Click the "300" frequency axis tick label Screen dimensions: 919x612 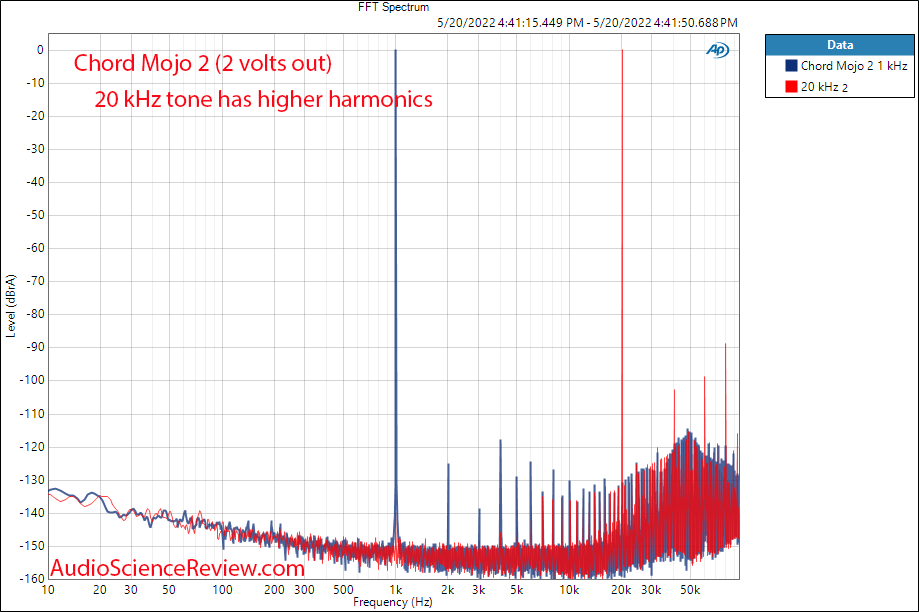(x=304, y=590)
